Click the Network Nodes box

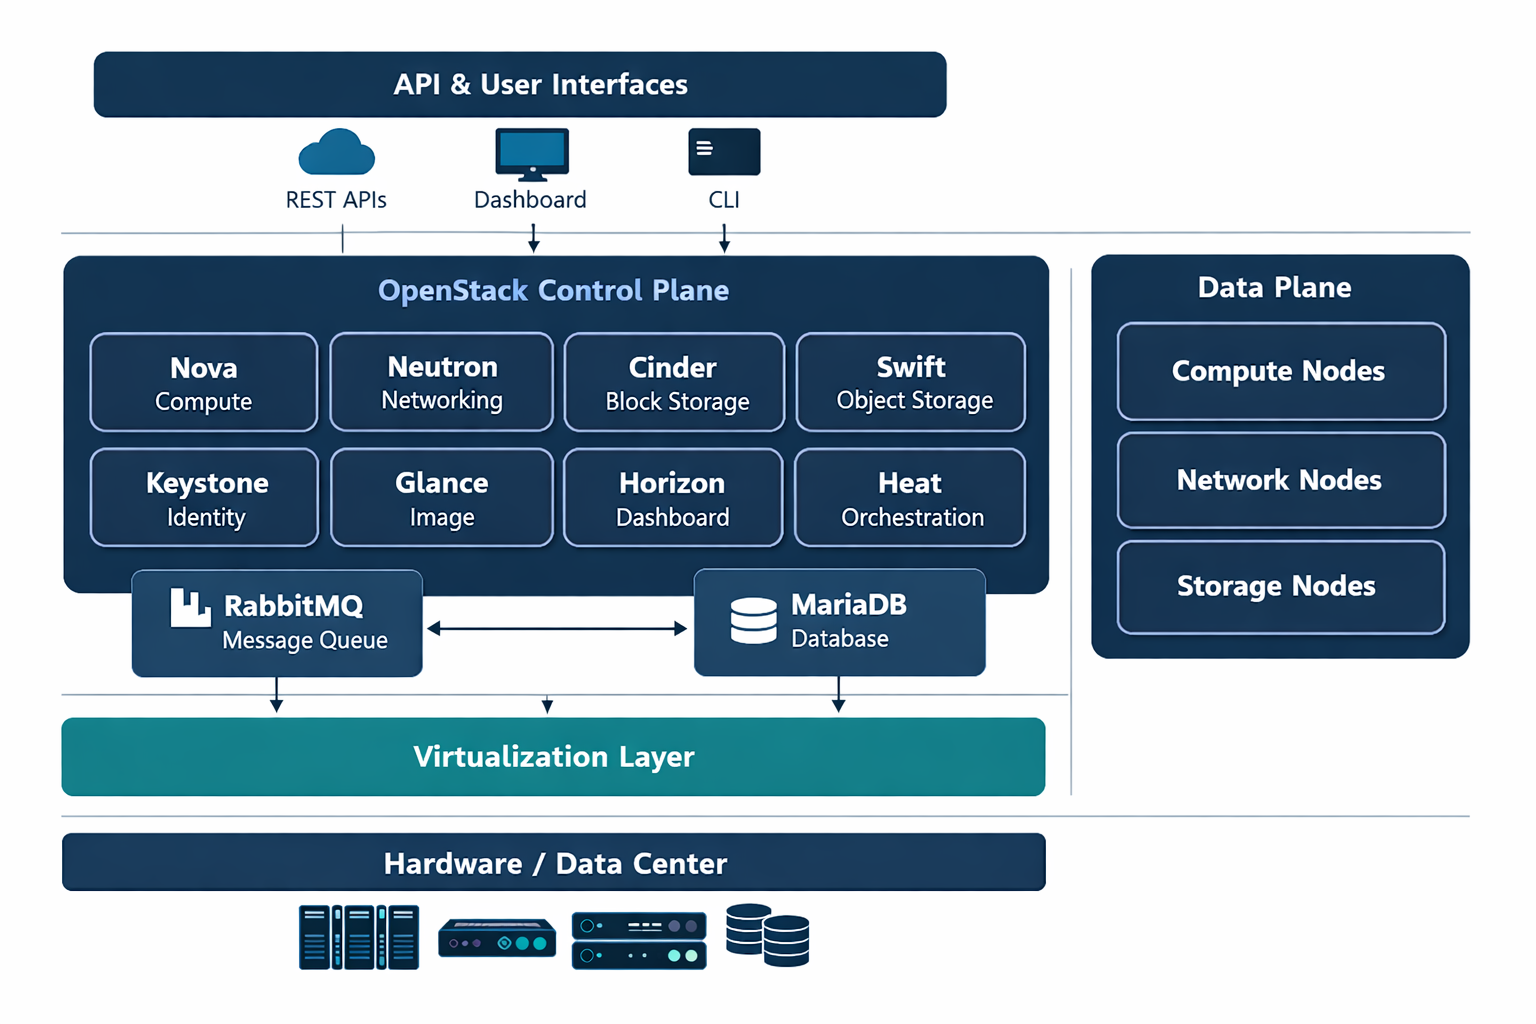tap(1281, 480)
